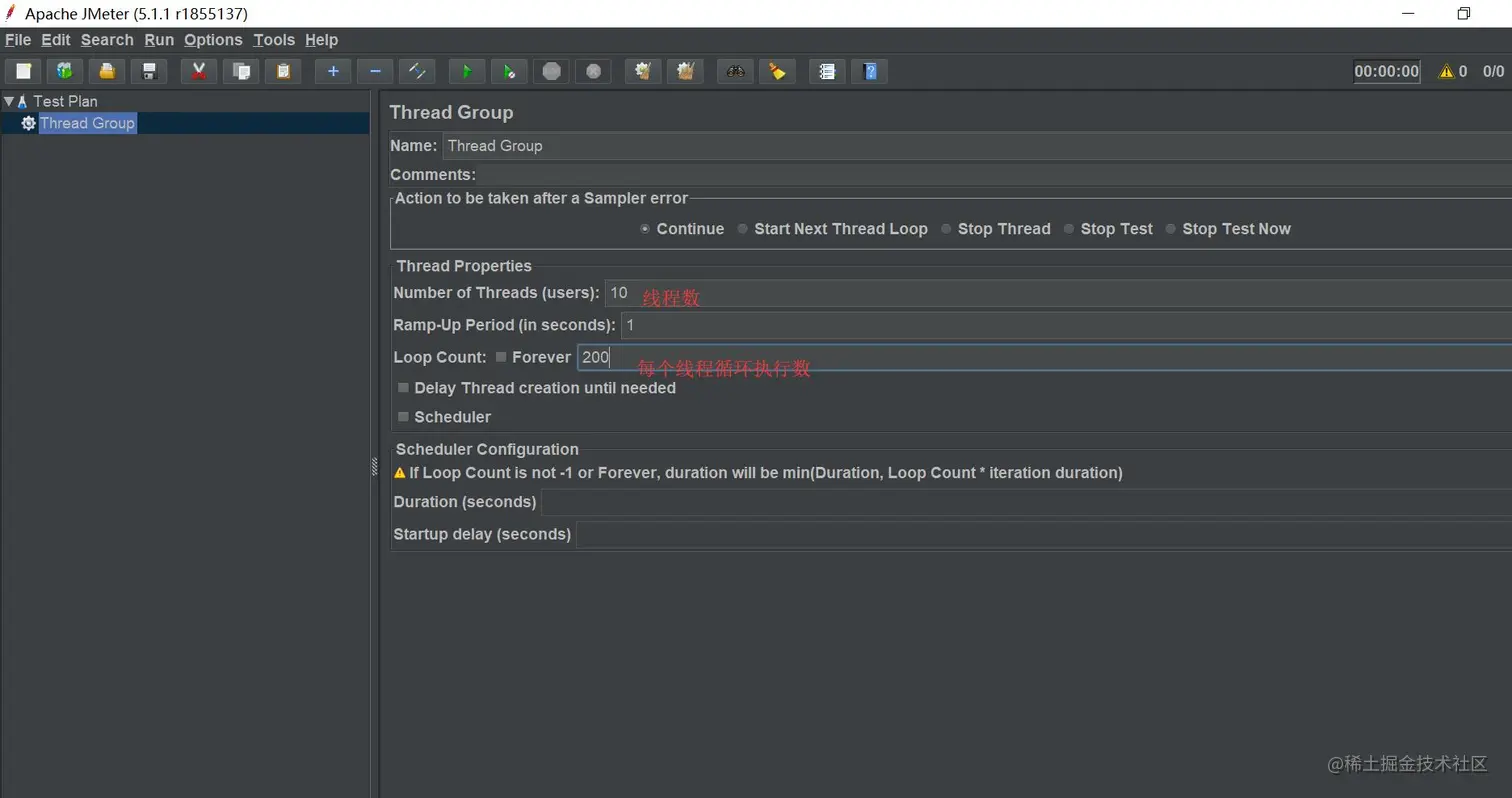This screenshot has height=798, width=1512.
Task: Select the Continue radio button
Action: pyautogui.click(x=645, y=229)
